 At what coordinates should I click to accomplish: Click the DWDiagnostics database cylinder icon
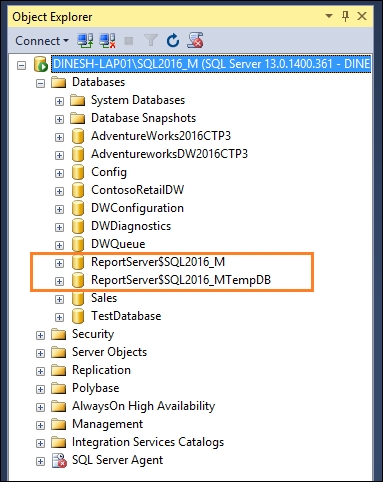click(x=78, y=226)
